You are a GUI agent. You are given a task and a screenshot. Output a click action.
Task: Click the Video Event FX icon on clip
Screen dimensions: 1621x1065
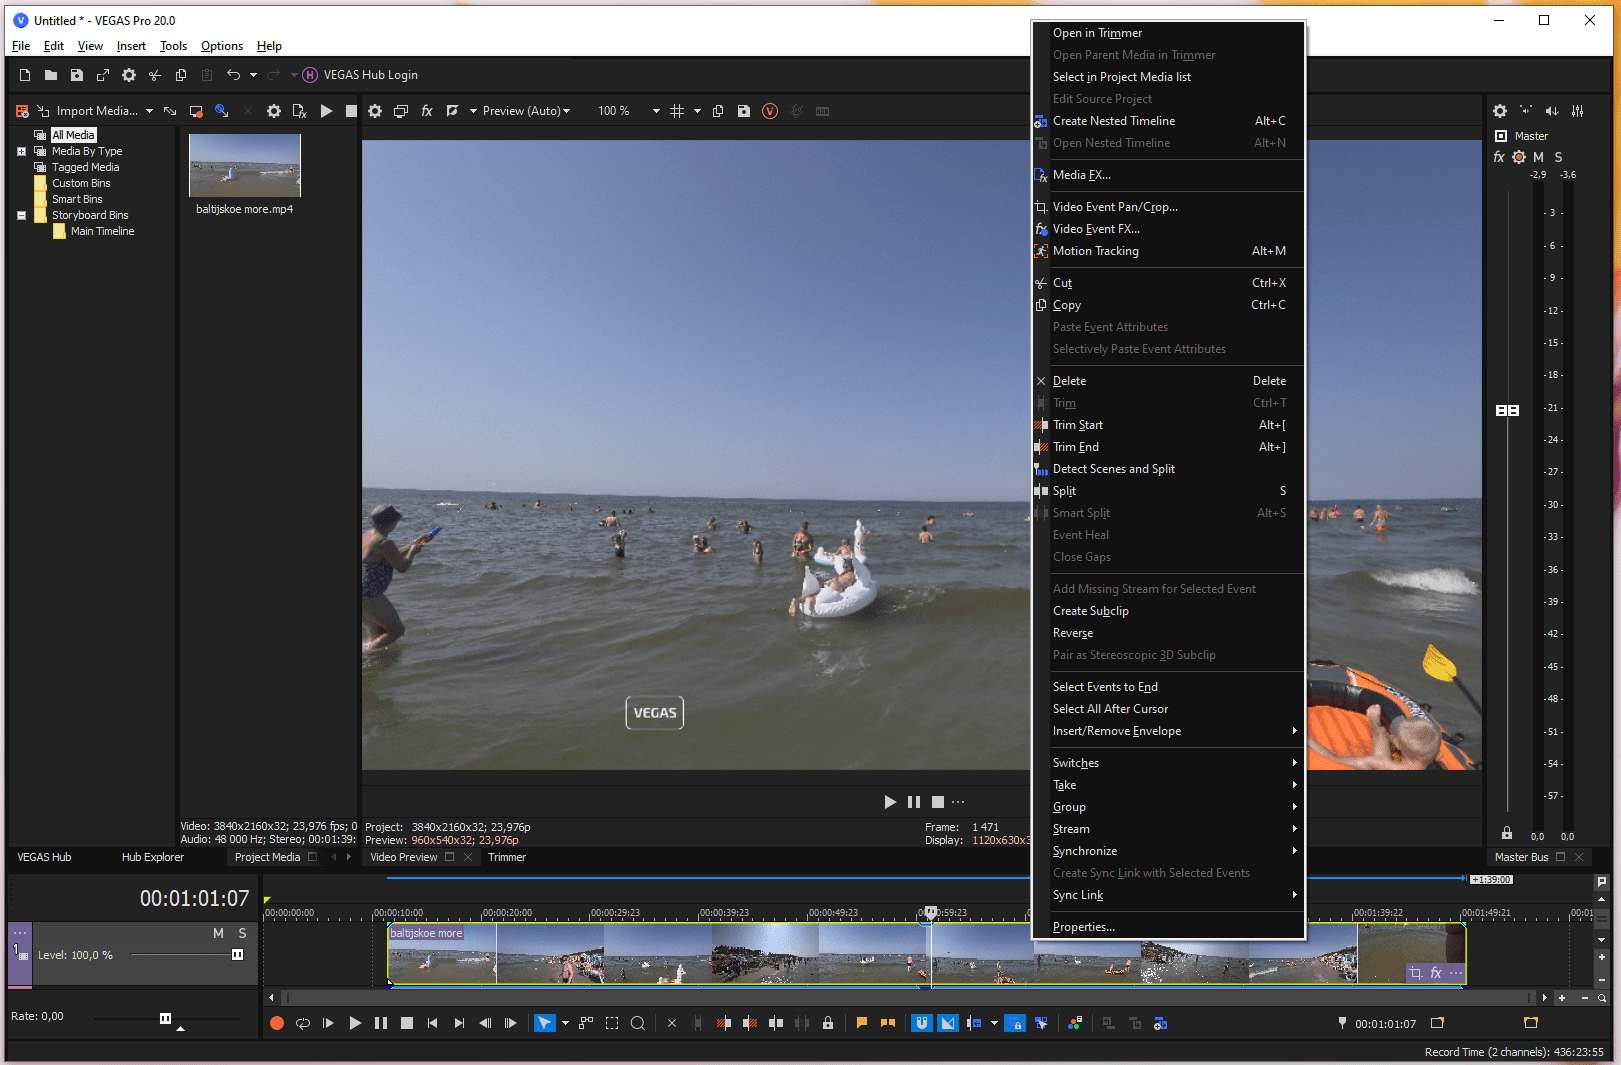[1436, 973]
